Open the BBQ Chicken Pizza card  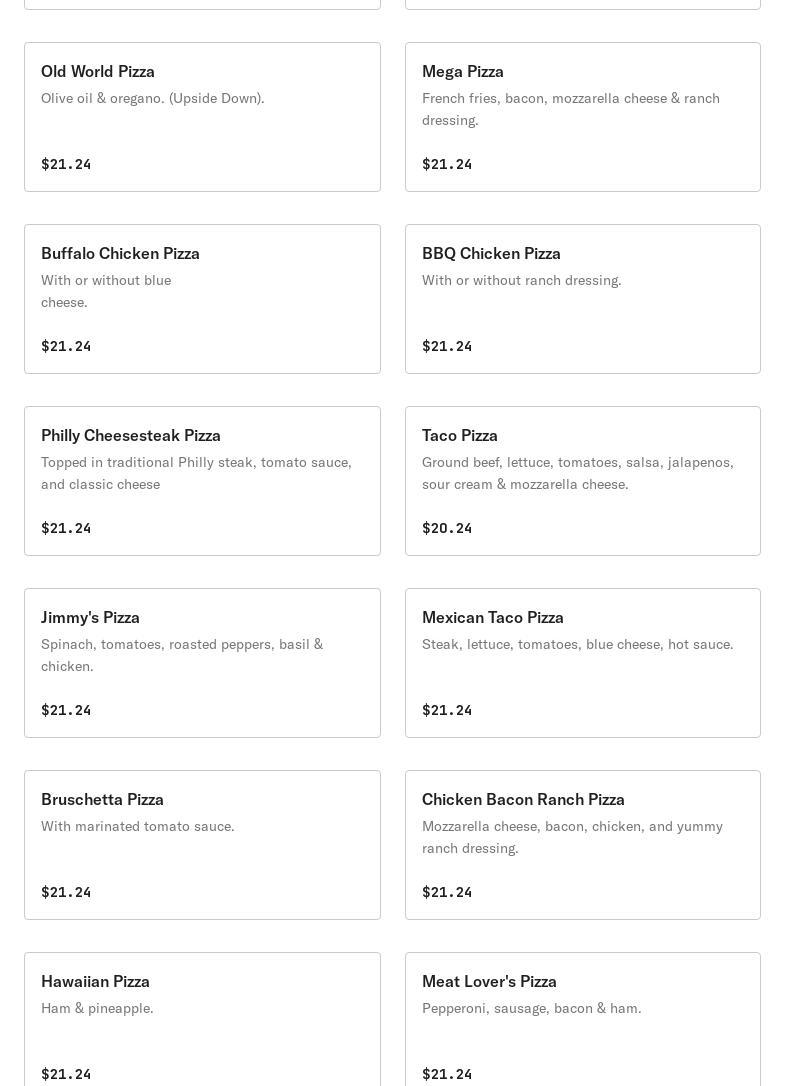click(x=582, y=298)
